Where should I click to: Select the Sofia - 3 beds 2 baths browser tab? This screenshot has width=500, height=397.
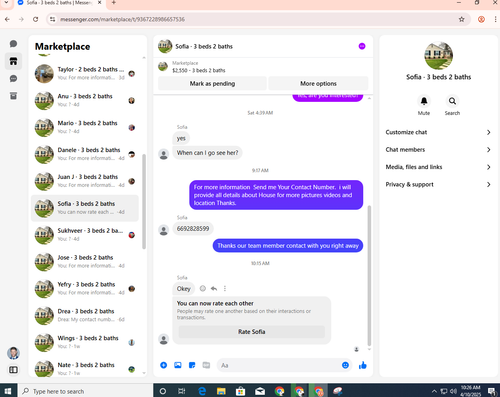pyautogui.click(x=60, y=3)
